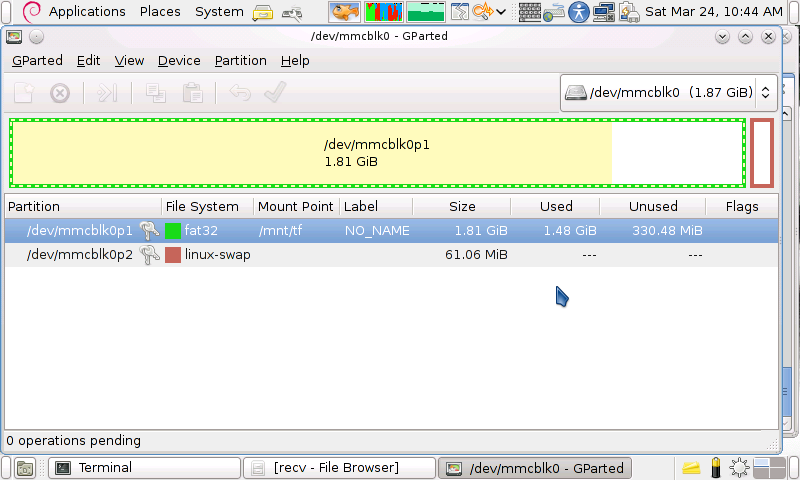Screen dimensions: 800x480
Task: Click the device selector up-down arrows
Action: (765, 92)
